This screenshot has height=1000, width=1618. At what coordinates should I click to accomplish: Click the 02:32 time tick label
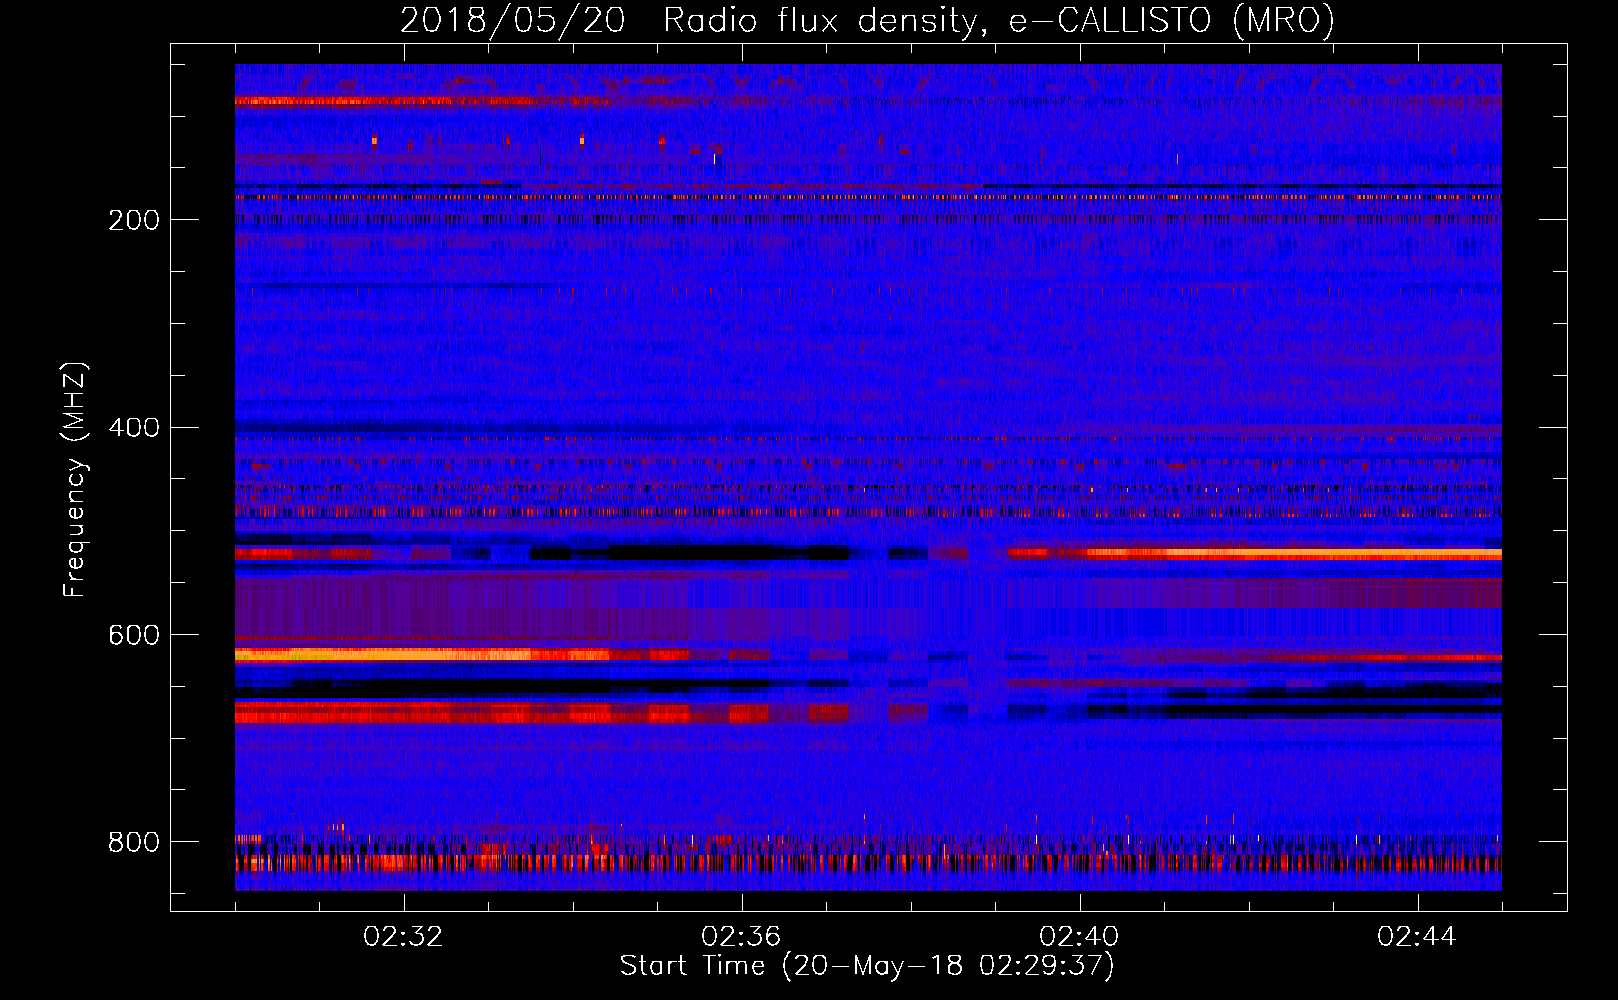(403, 937)
